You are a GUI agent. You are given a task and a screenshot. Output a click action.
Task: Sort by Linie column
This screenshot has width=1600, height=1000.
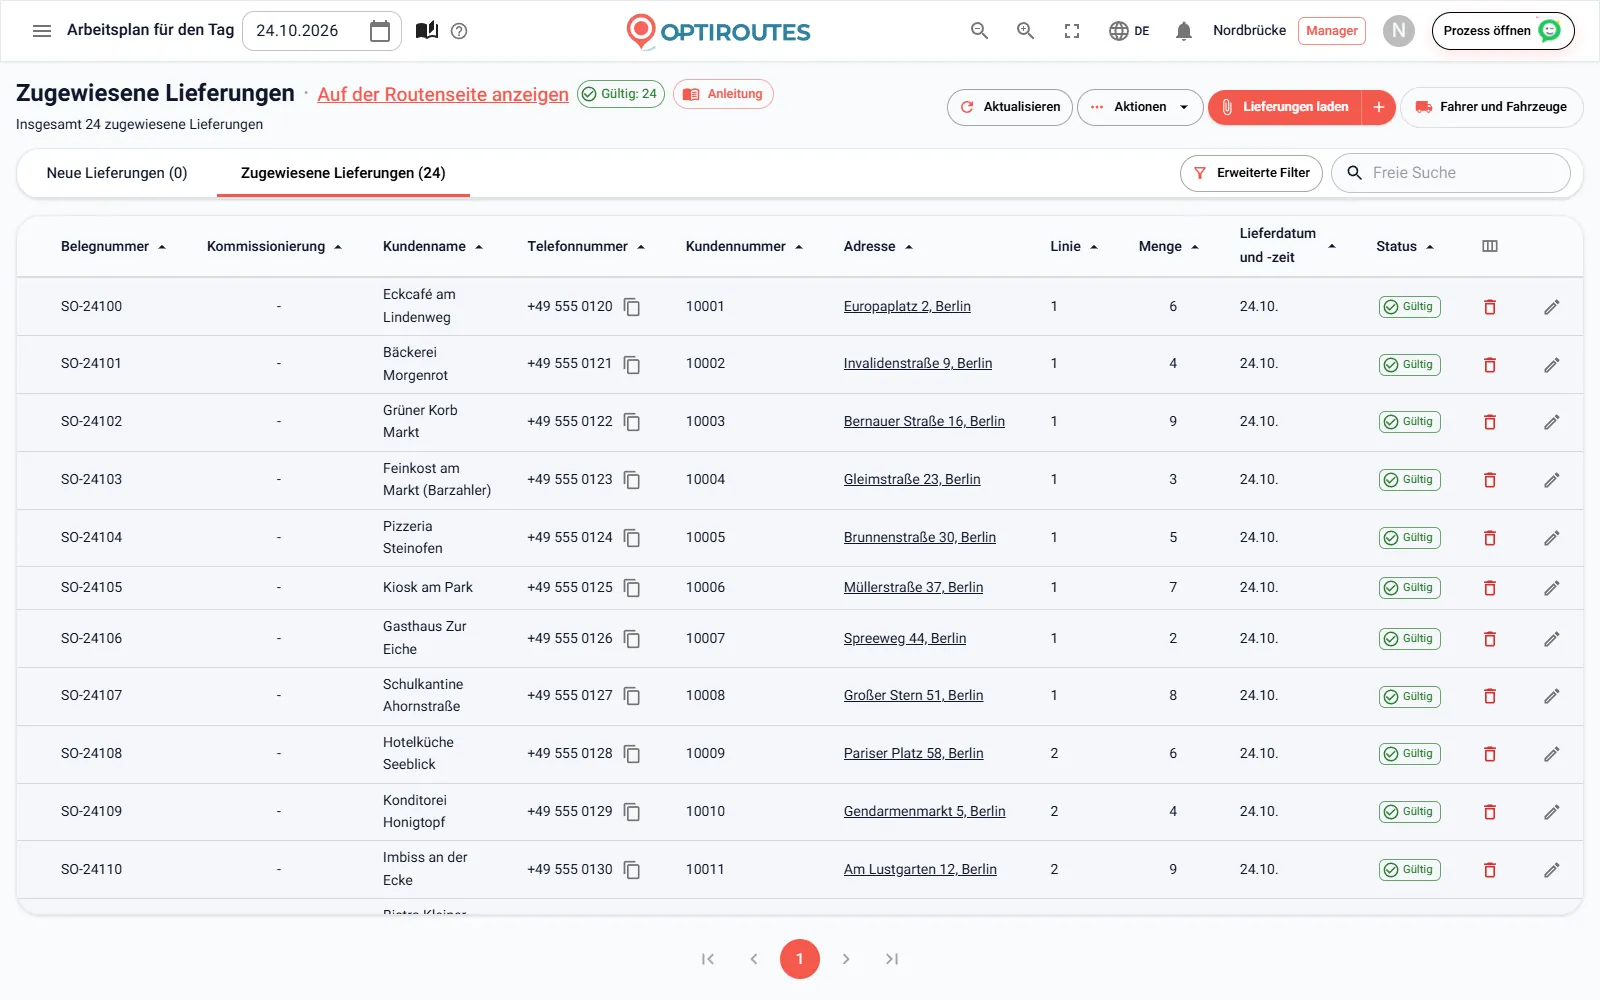click(x=1074, y=246)
